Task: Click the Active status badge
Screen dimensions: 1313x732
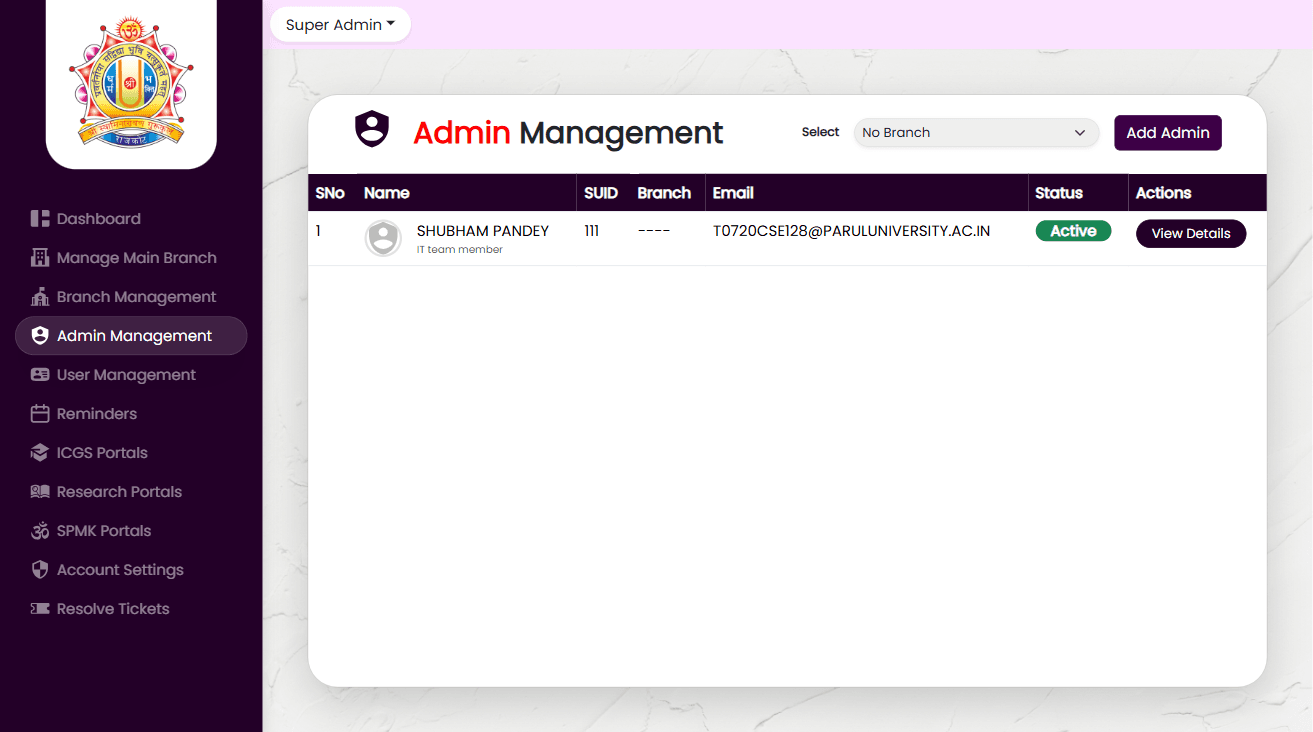Action: (x=1073, y=231)
